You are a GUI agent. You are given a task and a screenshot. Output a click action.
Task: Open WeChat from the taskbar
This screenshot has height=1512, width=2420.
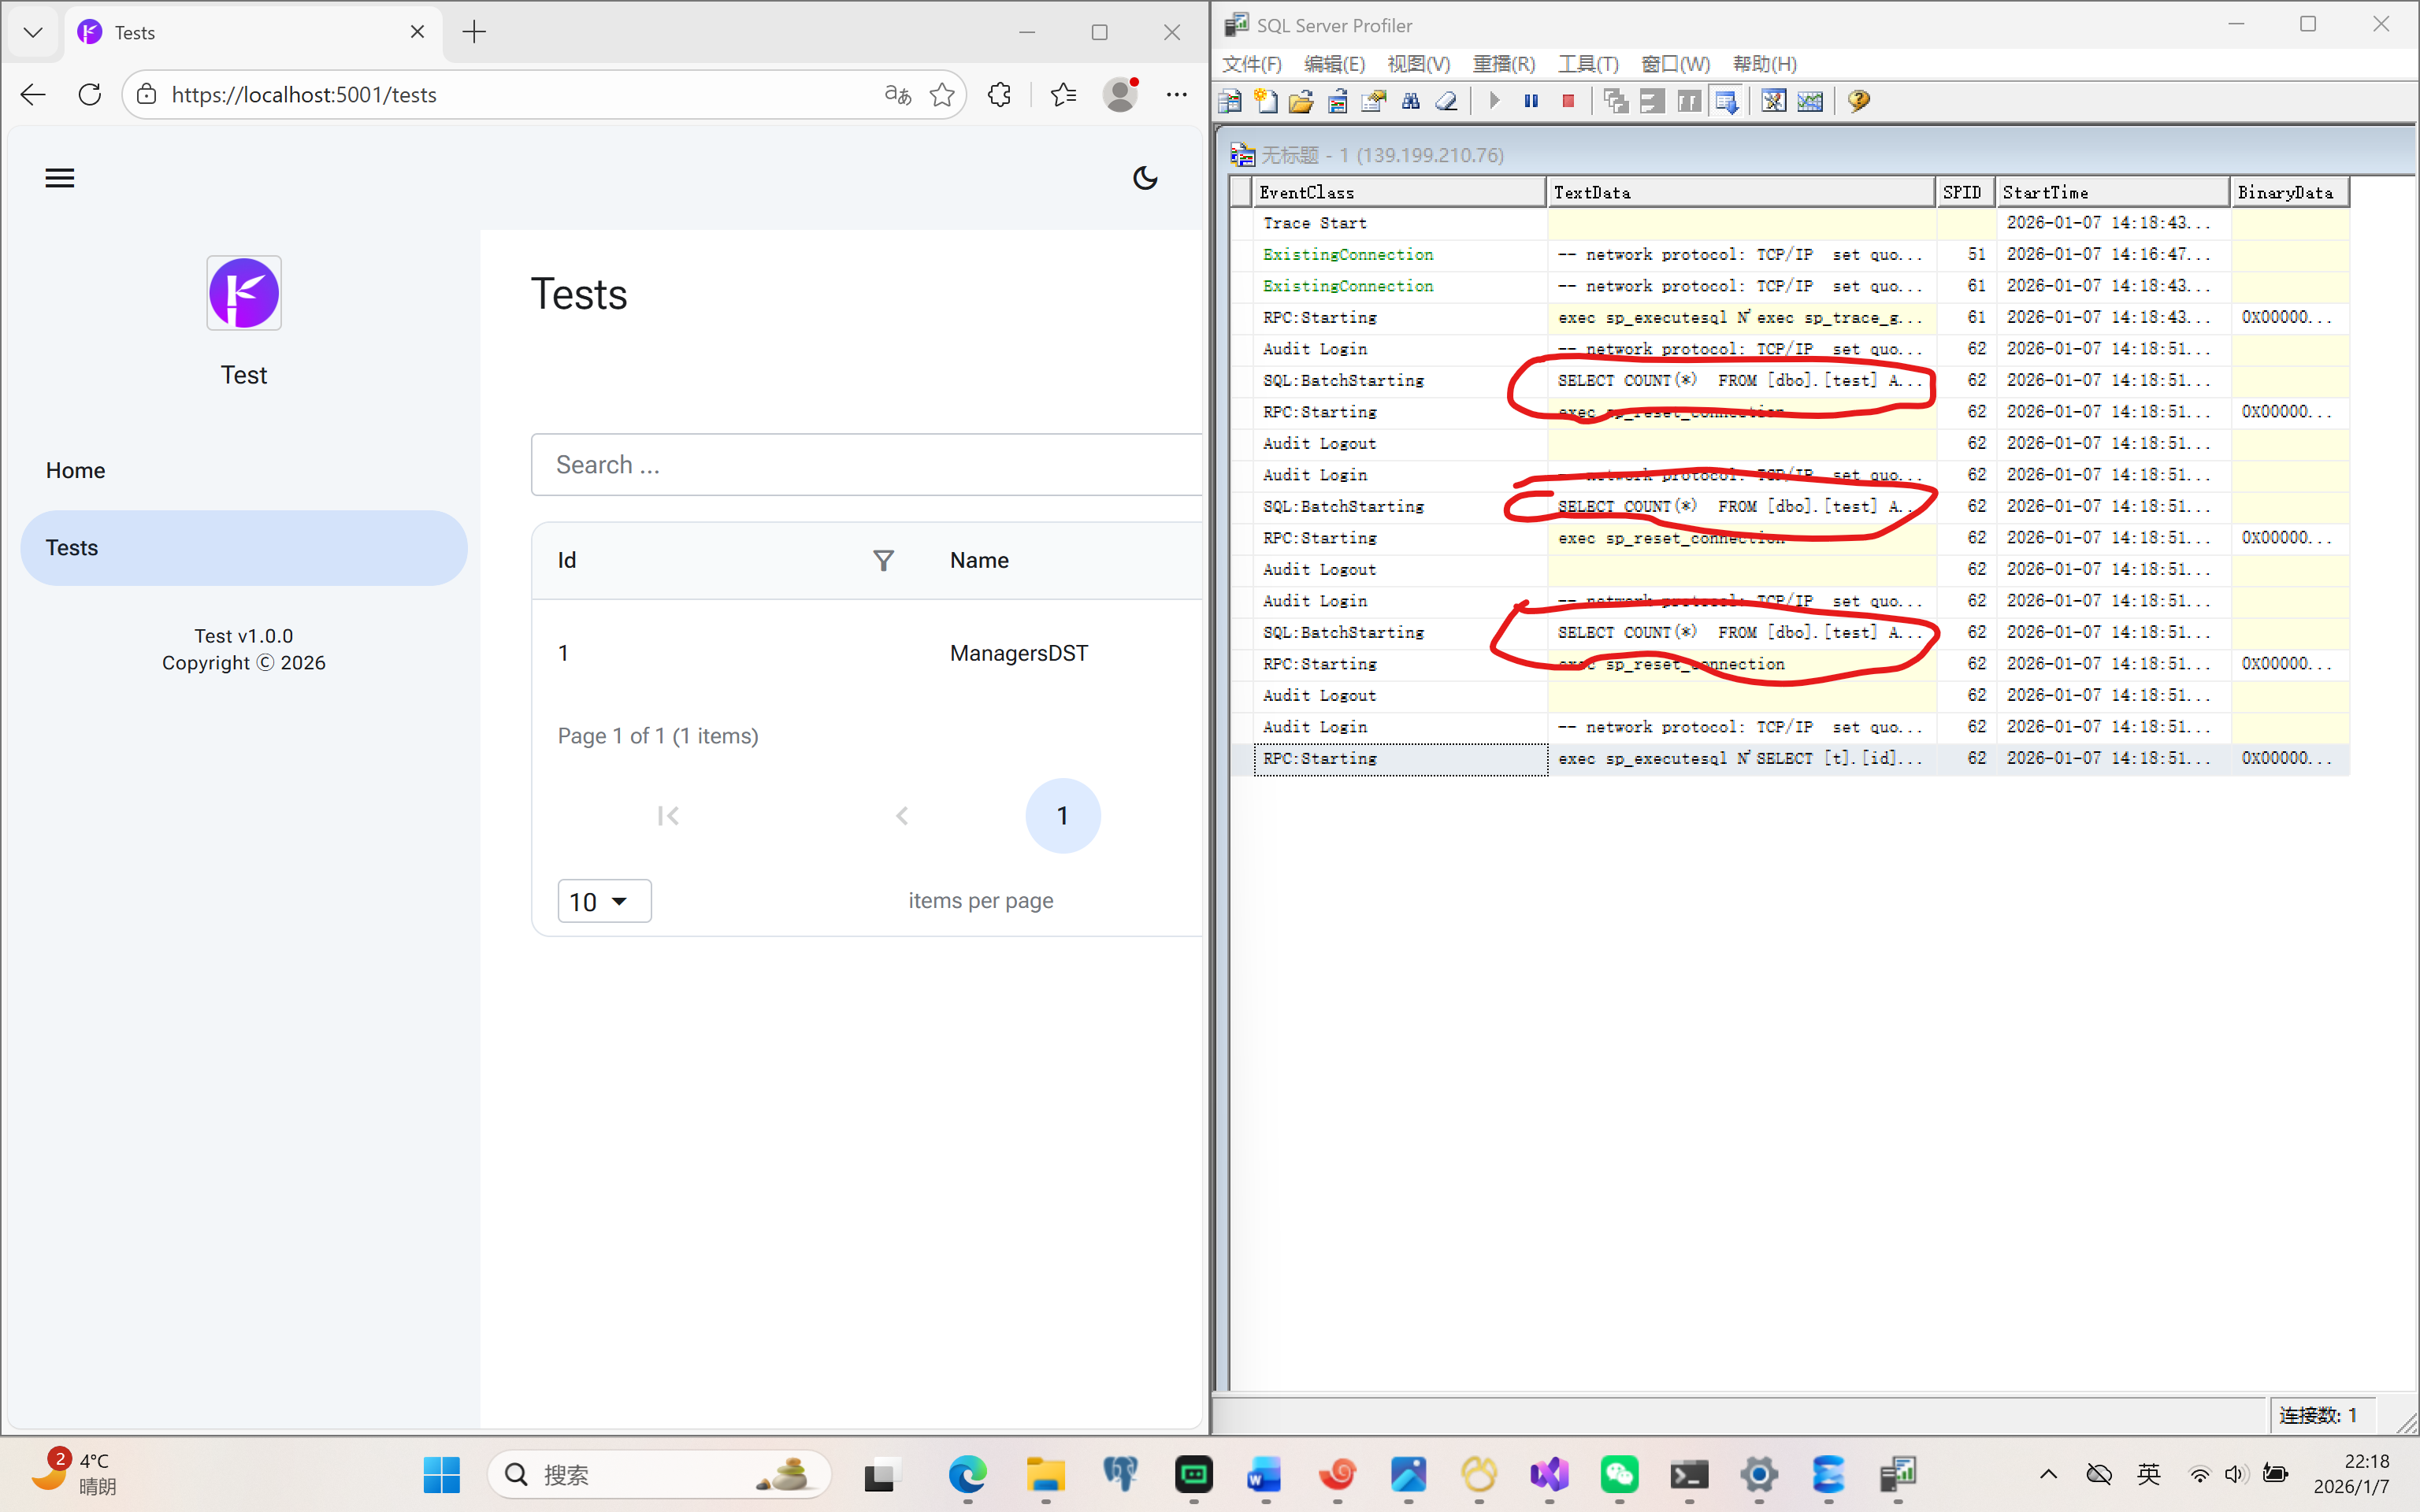pos(1619,1475)
